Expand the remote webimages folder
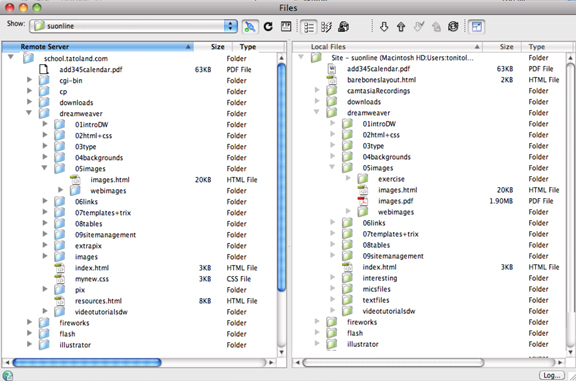 (61, 190)
